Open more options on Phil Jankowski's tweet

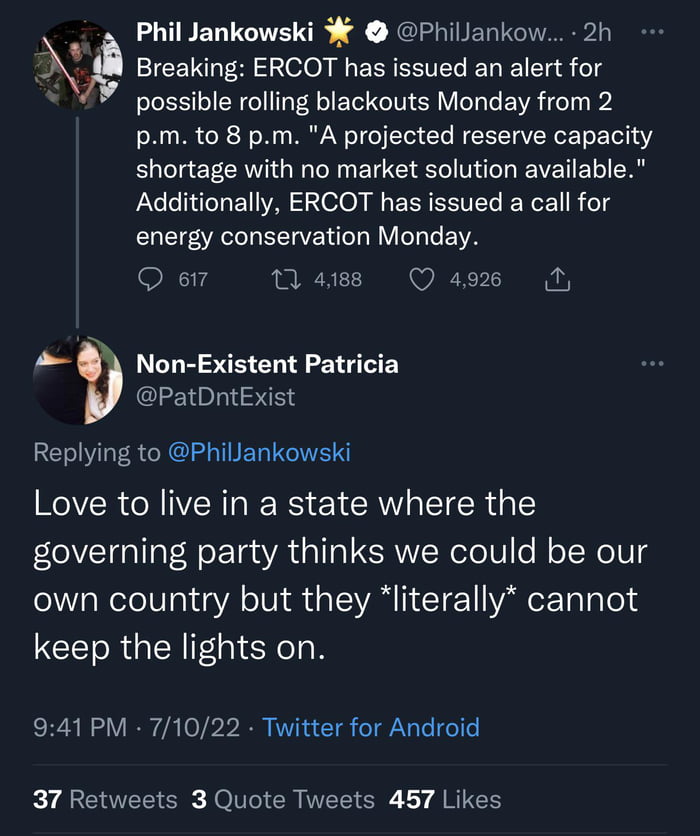pos(651,32)
